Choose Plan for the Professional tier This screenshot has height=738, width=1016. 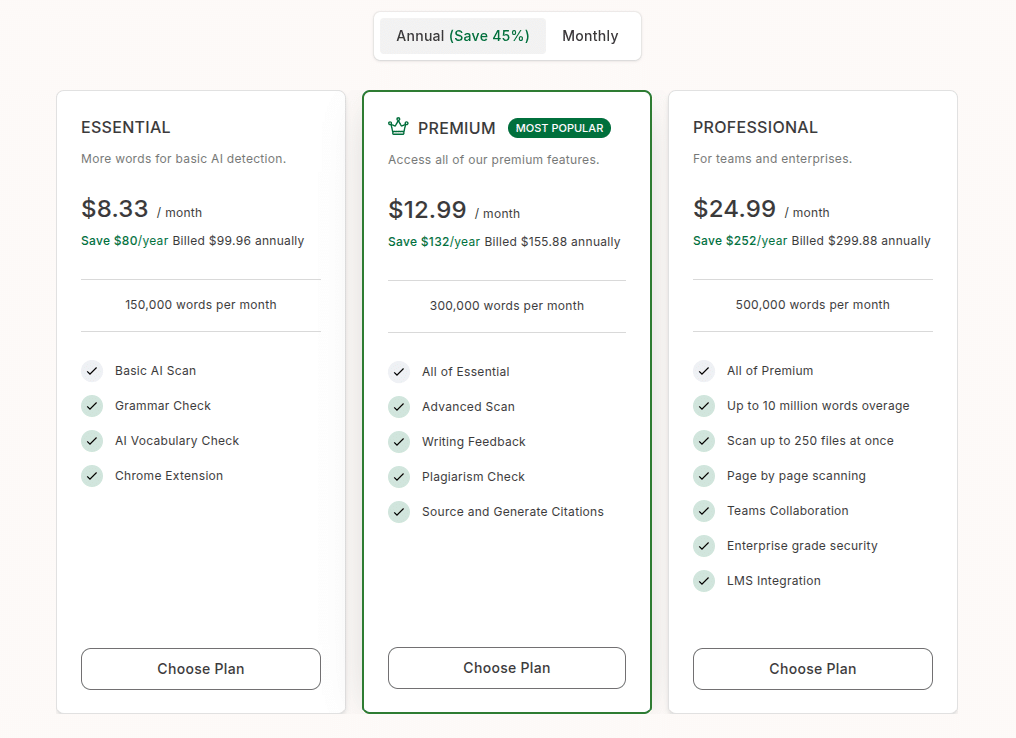pos(812,668)
